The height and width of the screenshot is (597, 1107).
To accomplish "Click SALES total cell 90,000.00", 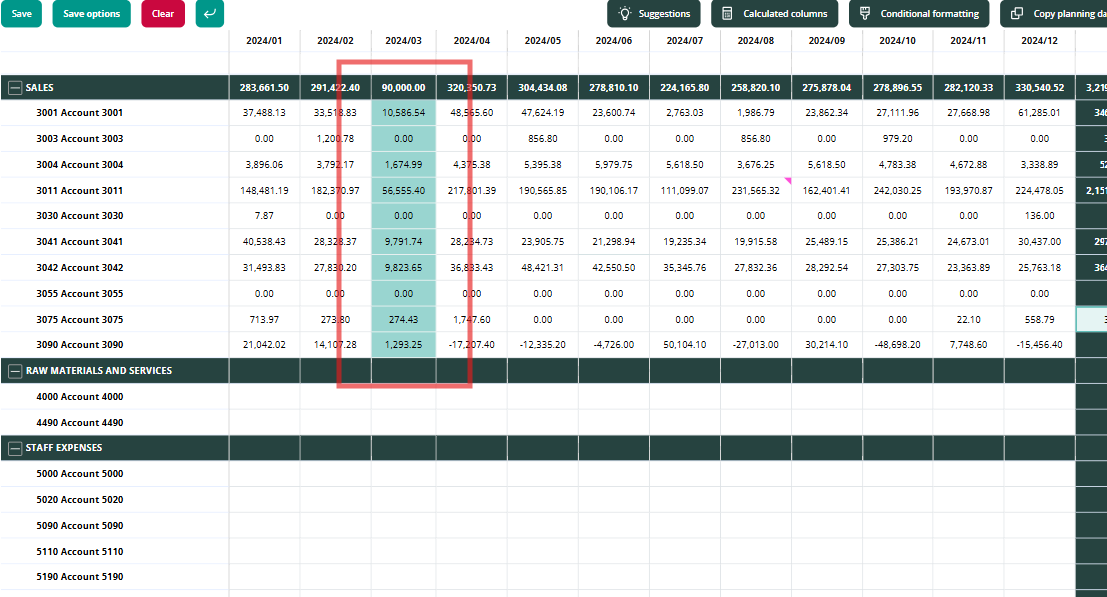I will coord(403,88).
